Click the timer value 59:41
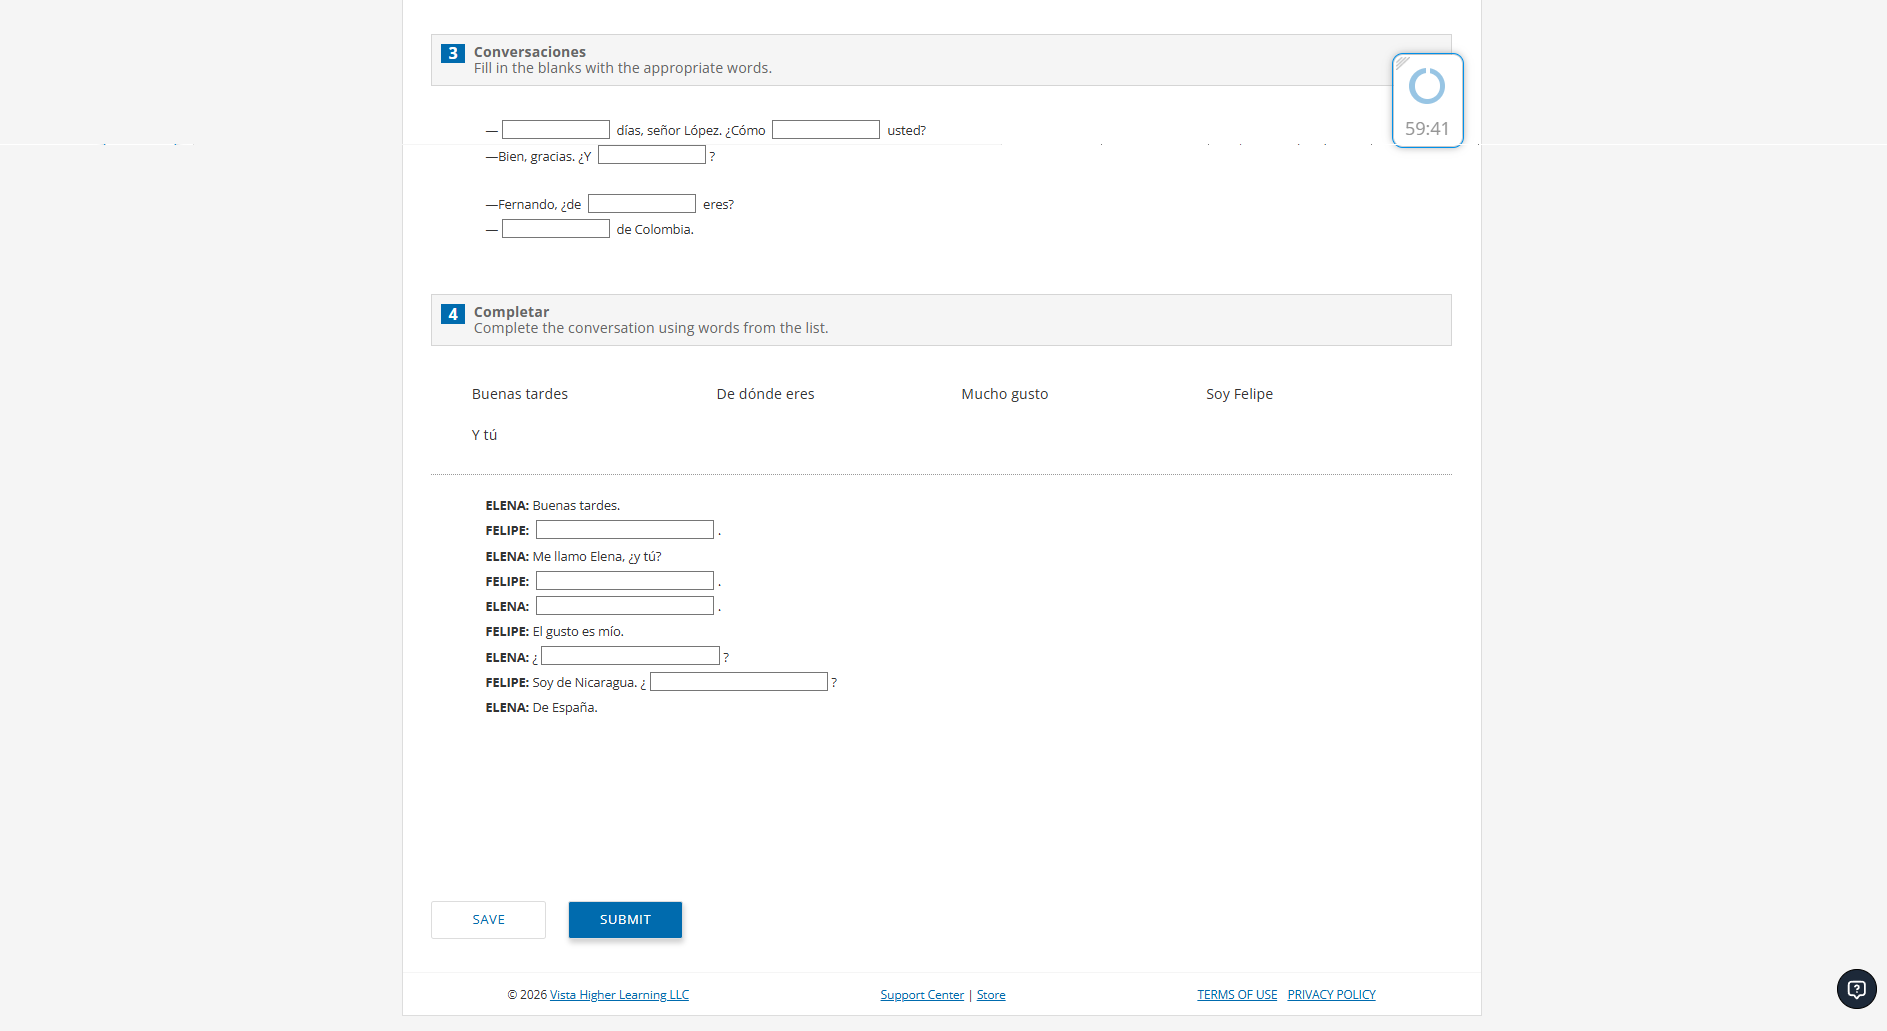The width and height of the screenshot is (1887, 1031). pos(1427,129)
